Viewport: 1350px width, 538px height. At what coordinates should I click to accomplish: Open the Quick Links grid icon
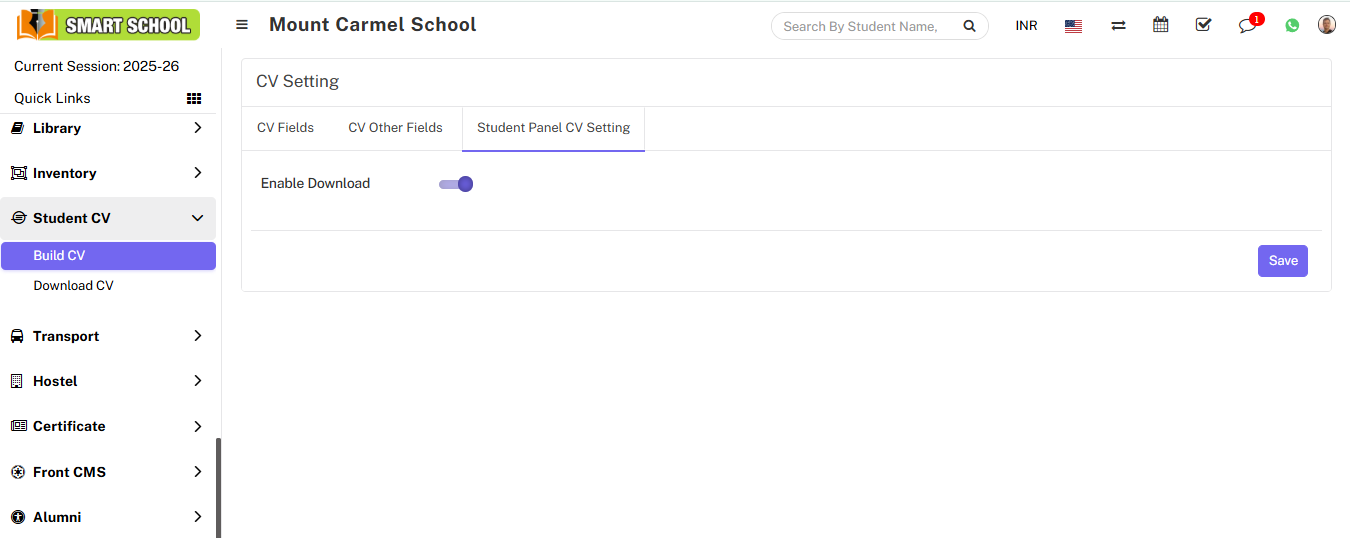(194, 98)
